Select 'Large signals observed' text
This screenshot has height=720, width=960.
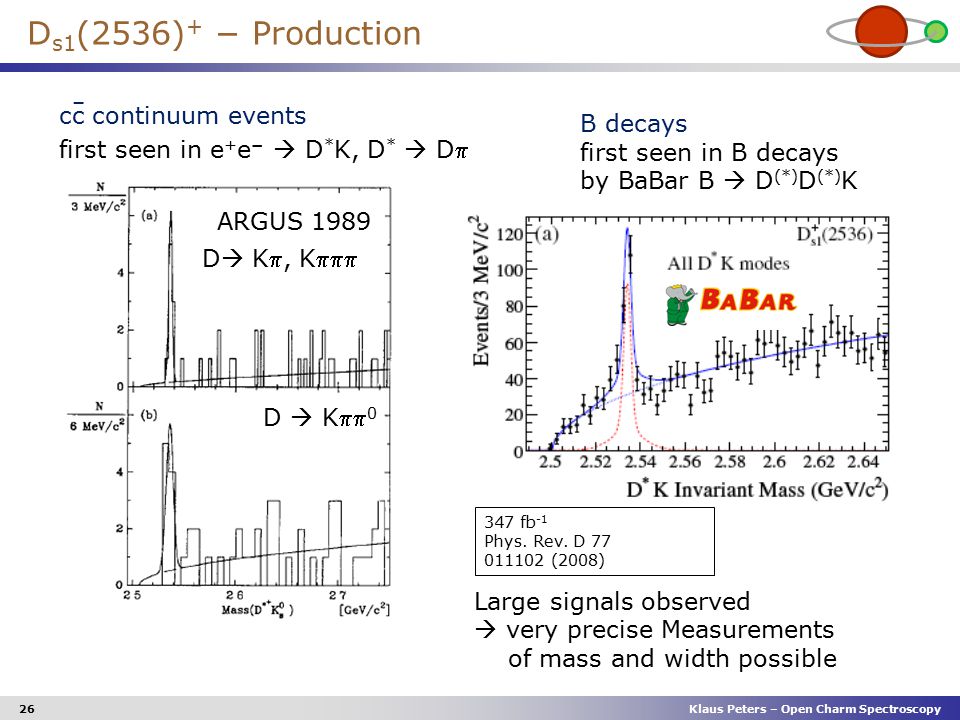pos(612,601)
